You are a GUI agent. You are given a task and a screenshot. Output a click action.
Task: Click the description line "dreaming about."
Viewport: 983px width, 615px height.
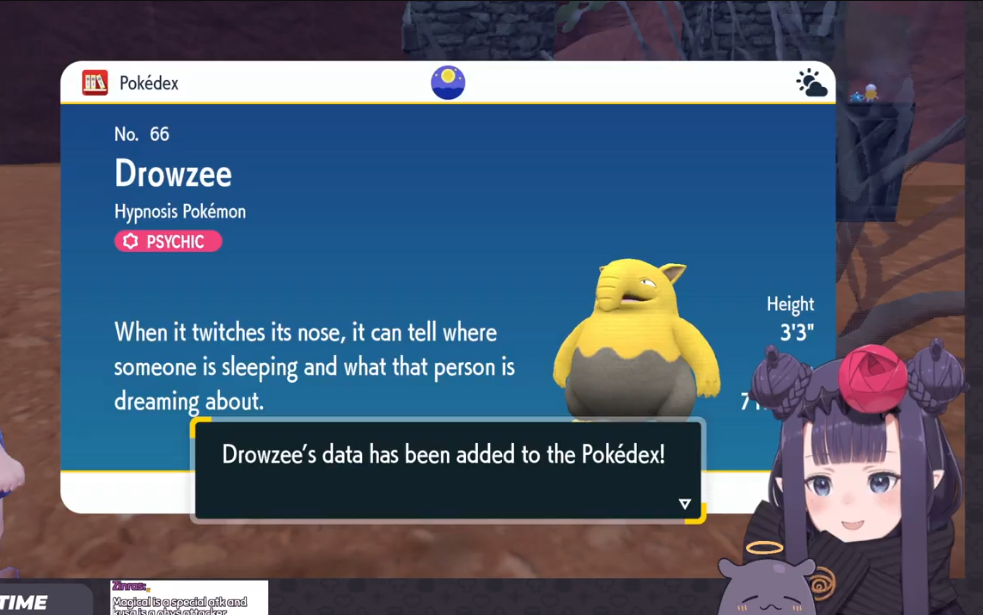189,401
